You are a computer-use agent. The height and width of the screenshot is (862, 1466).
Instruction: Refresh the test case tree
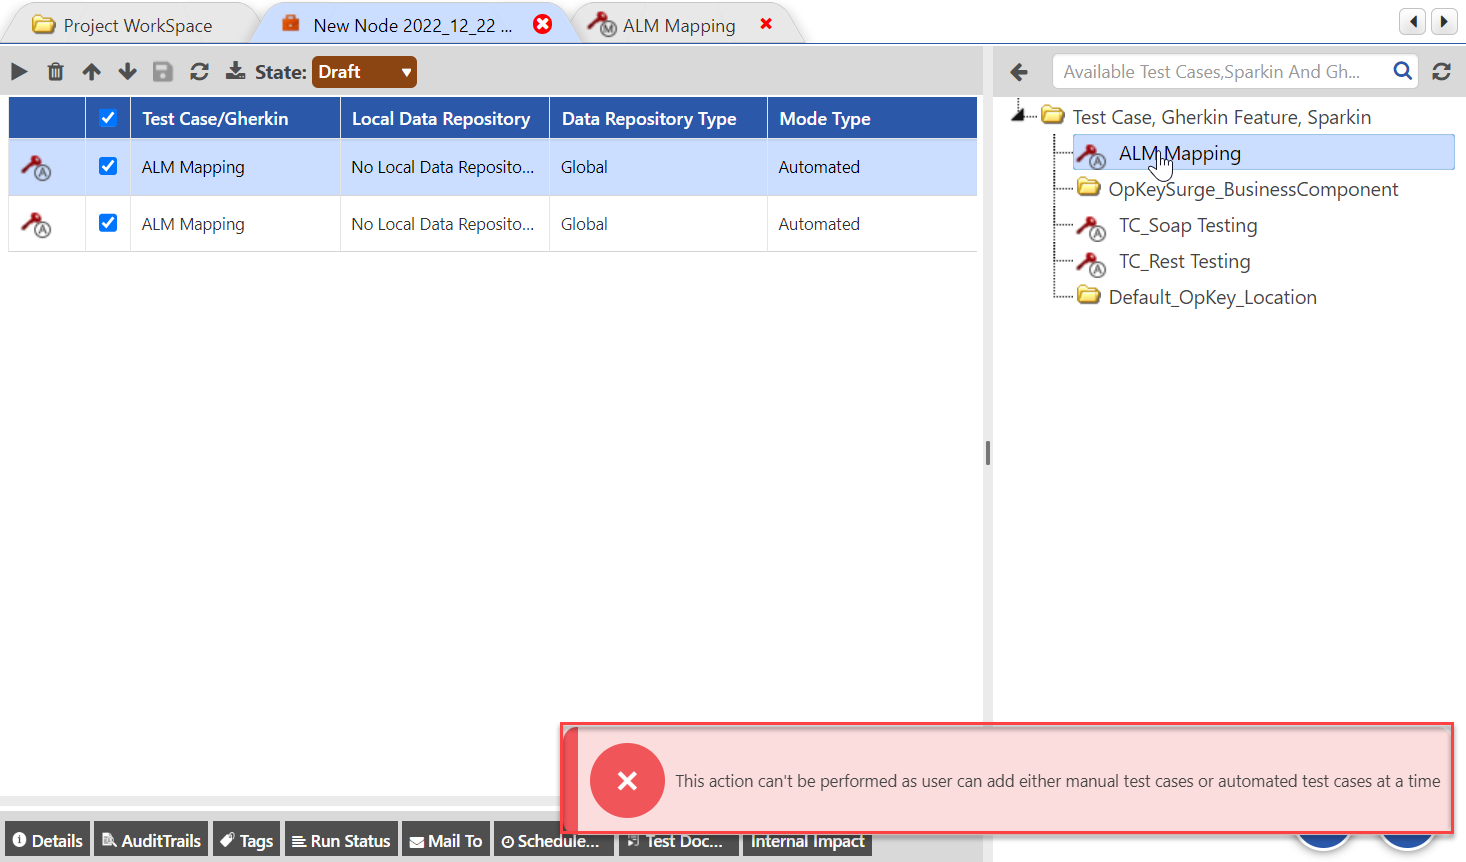point(1441,72)
